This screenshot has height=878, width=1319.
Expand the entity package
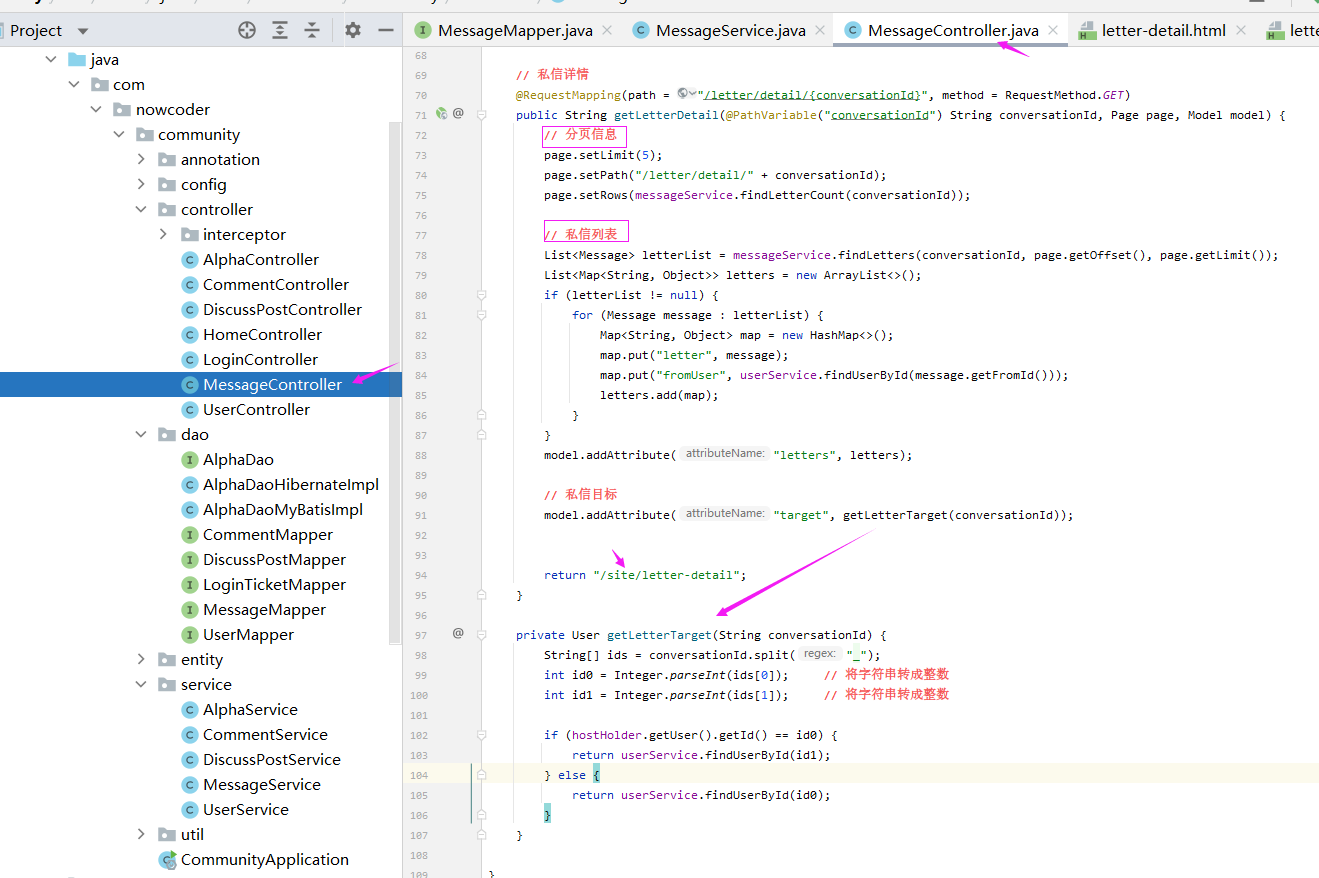point(141,660)
